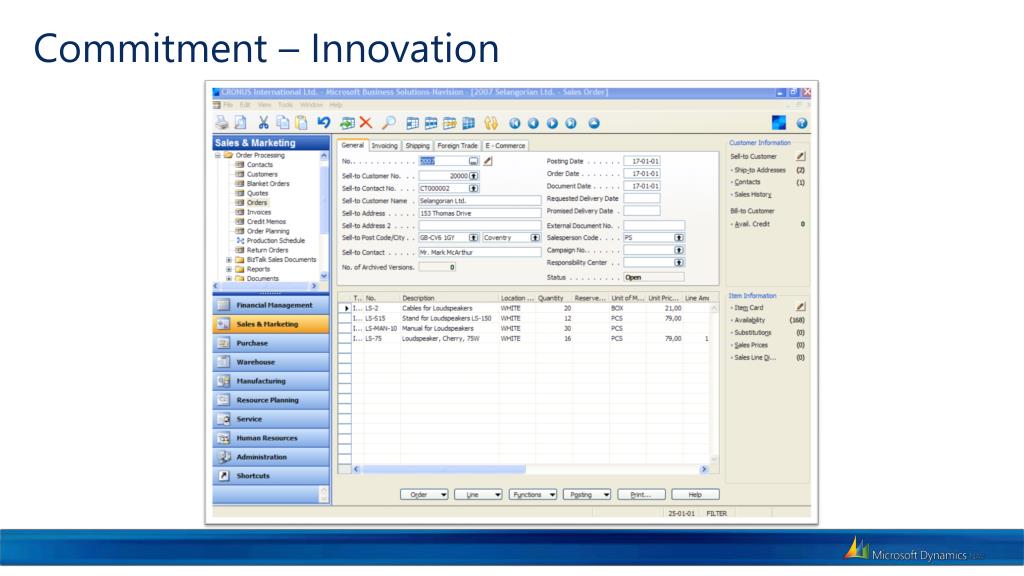Open the Sell-to Customer No. lookup arrow

click(x=473, y=176)
